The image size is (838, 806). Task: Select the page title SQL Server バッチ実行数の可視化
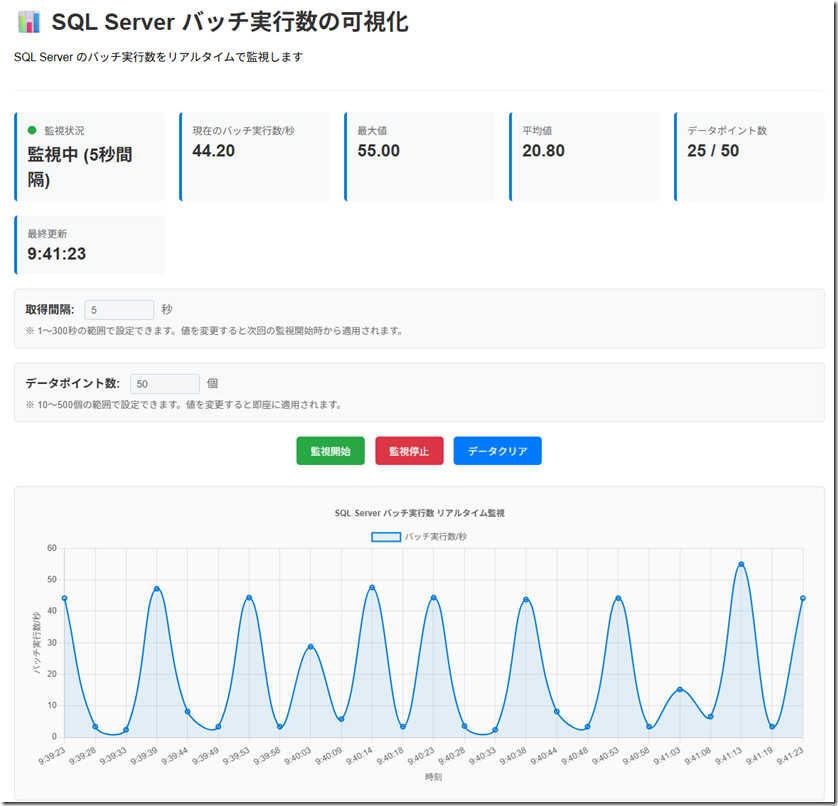coord(230,23)
